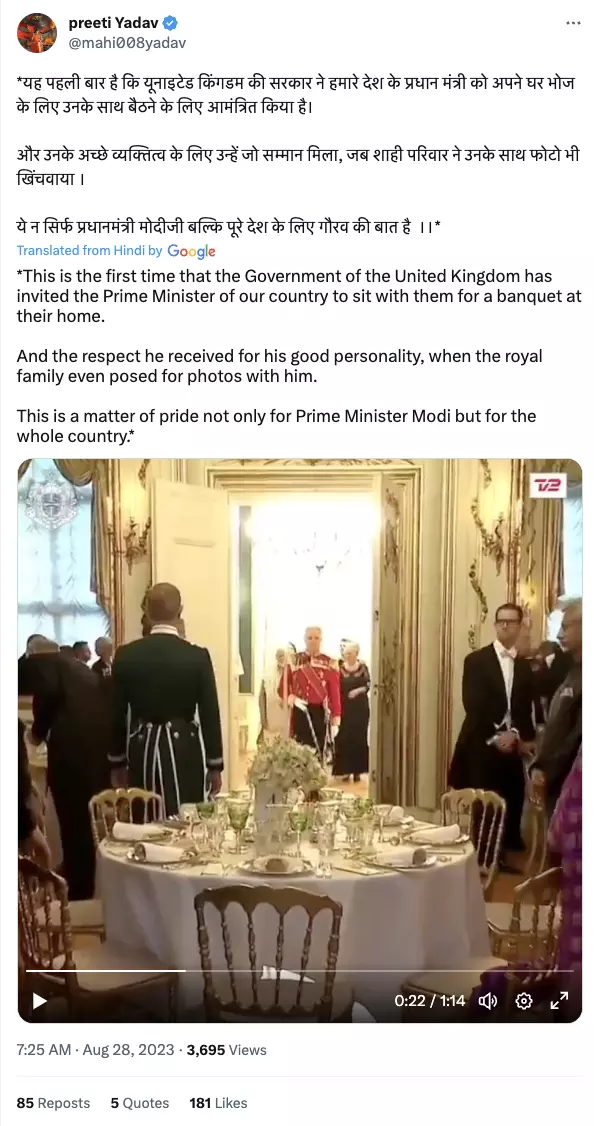This screenshot has width=594, height=1126.
Task: Open the preeti Yadav display name
Action: pos(113,24)
